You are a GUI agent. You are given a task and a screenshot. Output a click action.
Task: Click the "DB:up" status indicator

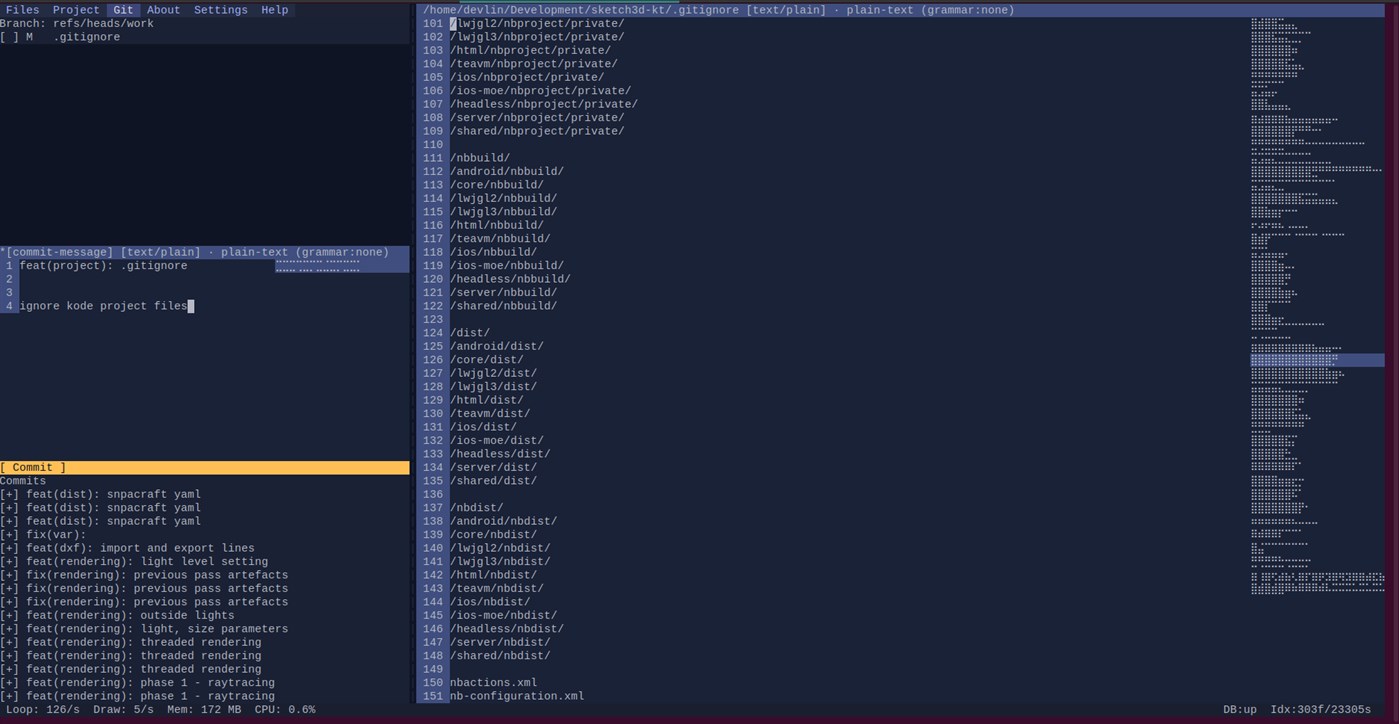1240,710
